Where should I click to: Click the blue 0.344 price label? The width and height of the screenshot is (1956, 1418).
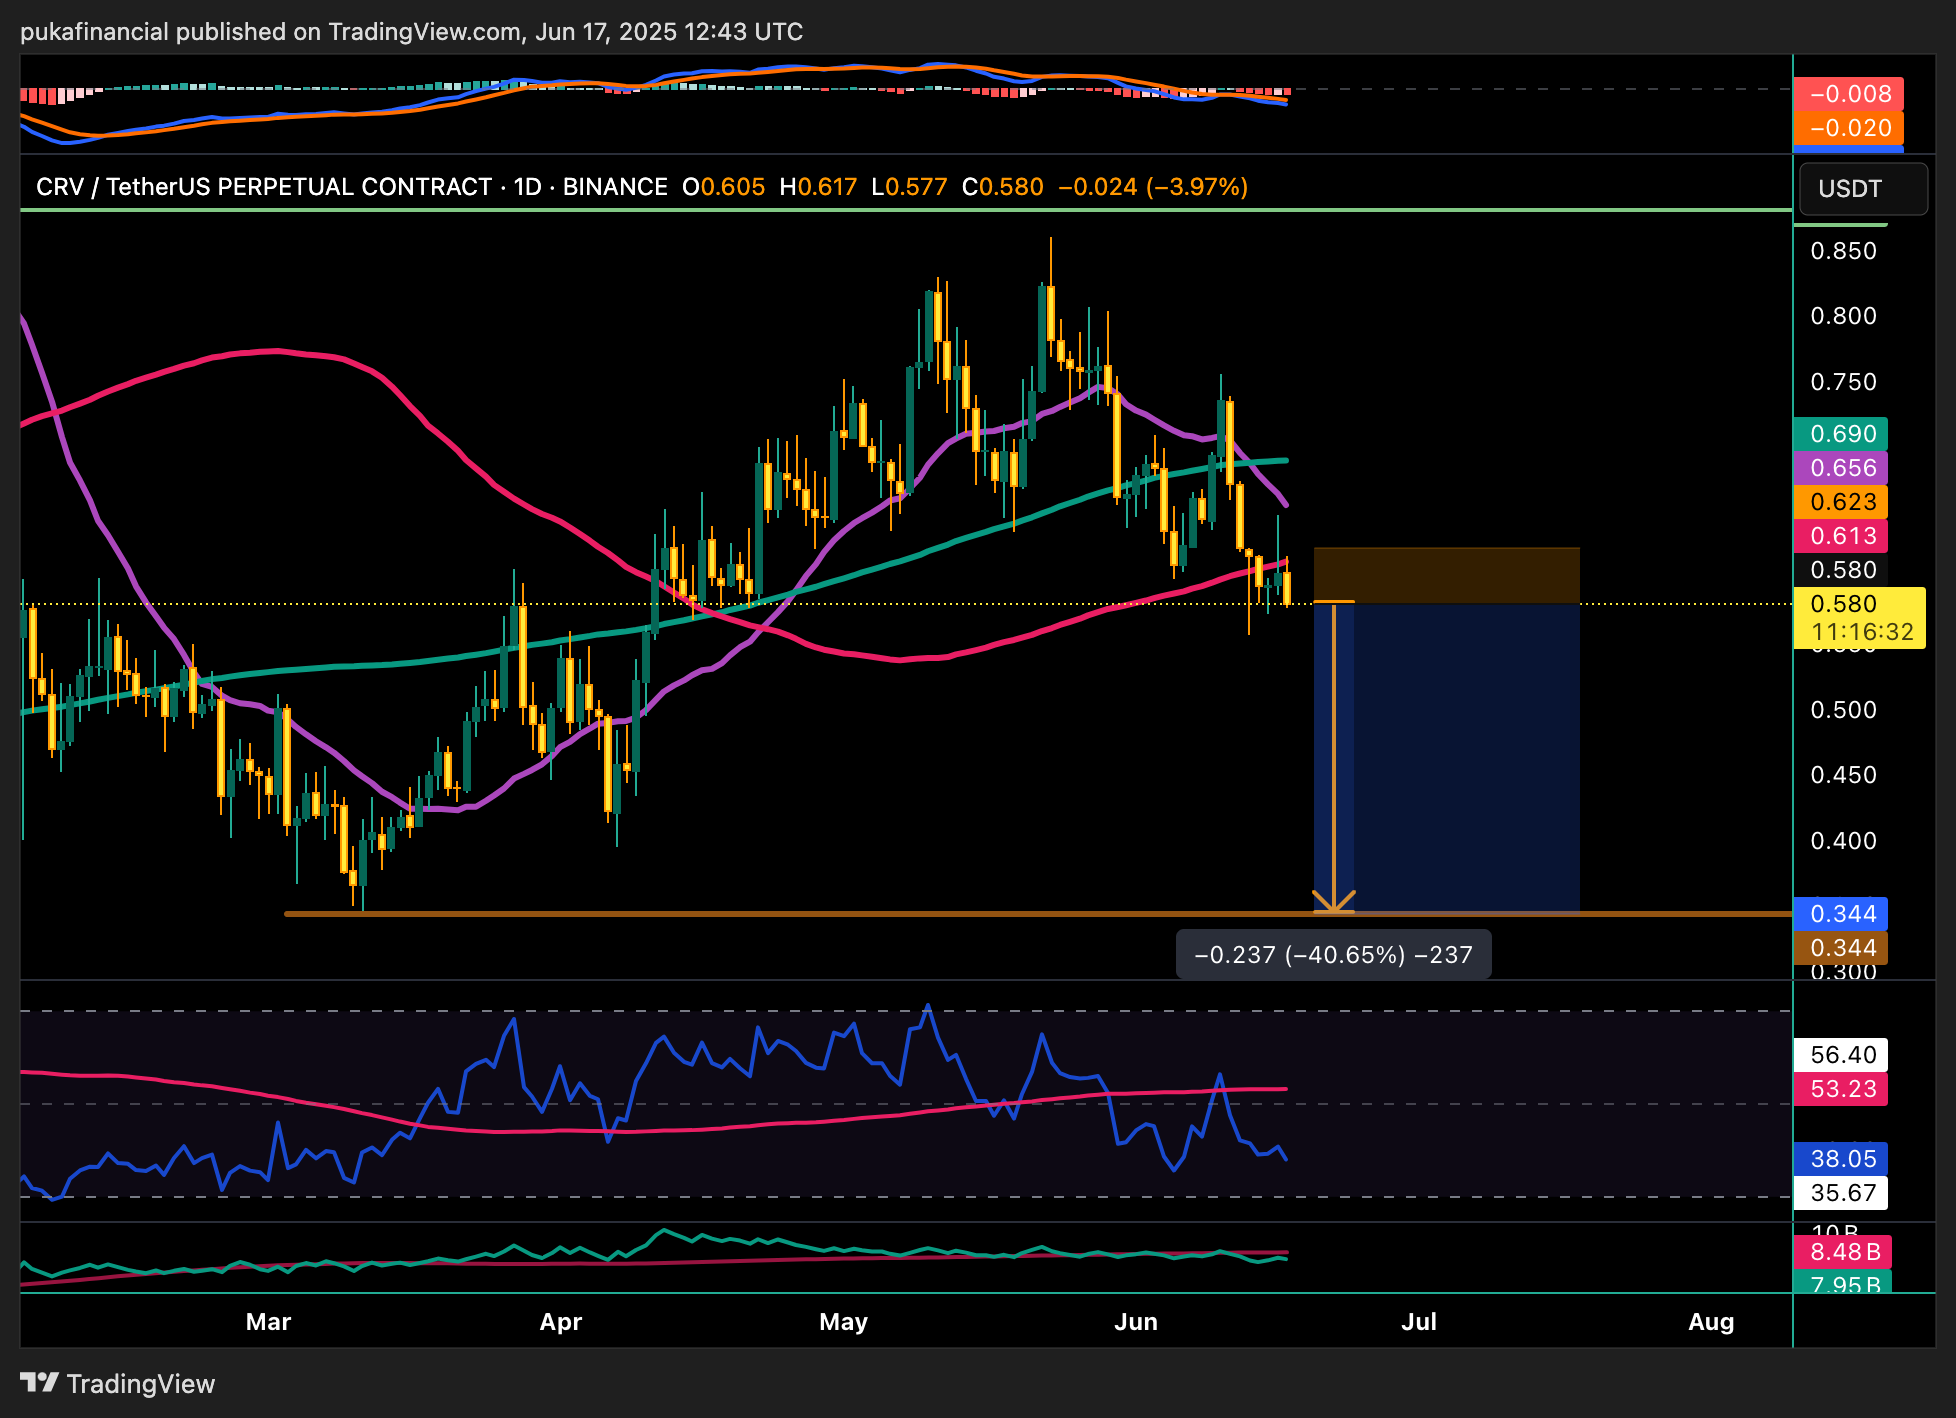pos(1841,914)
